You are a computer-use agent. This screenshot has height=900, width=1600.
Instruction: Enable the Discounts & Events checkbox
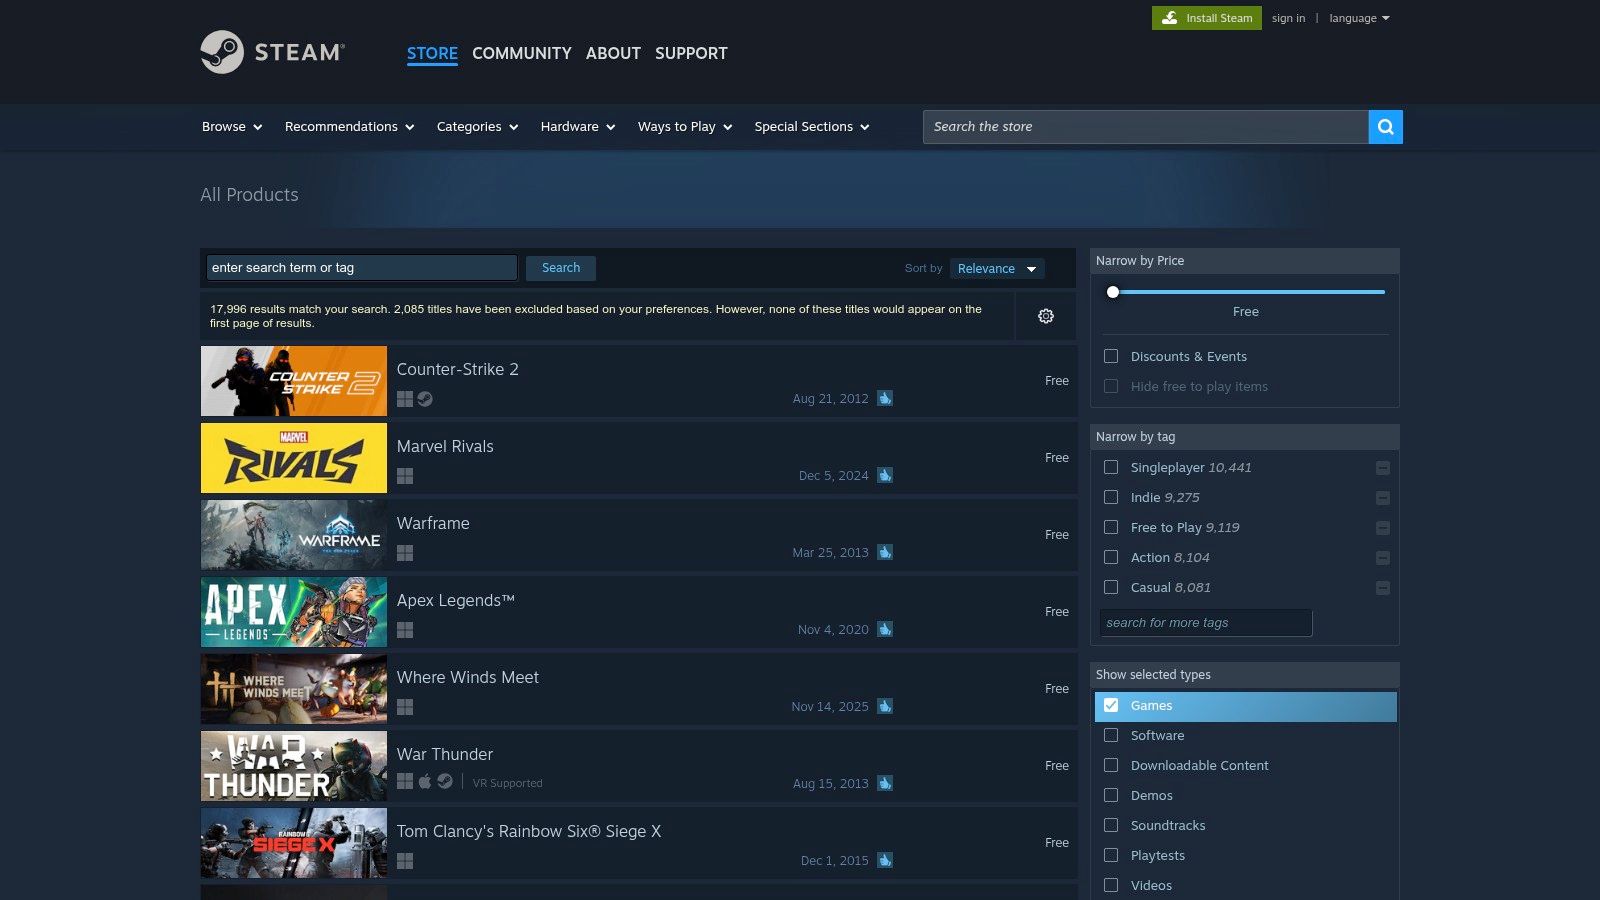click(1110, 356)
